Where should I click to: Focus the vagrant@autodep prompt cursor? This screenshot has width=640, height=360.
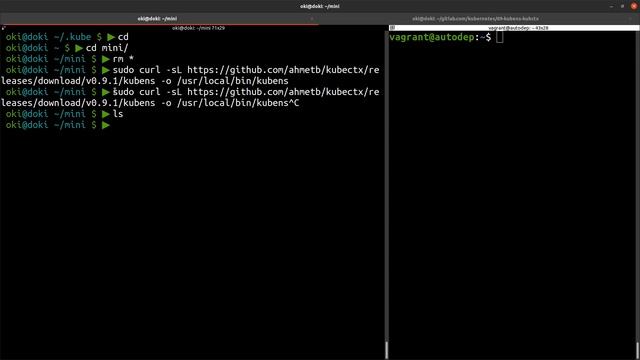point(500,37)
